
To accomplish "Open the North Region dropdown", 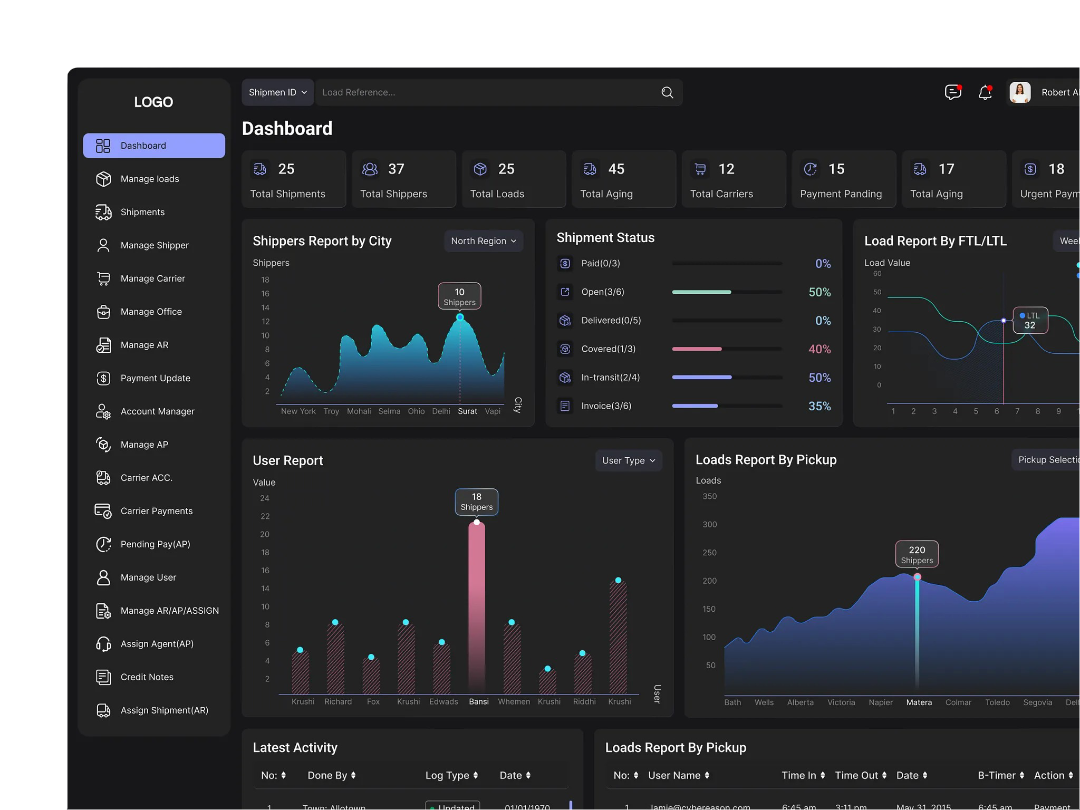I will pyautogui.click(x=484, y=241).
